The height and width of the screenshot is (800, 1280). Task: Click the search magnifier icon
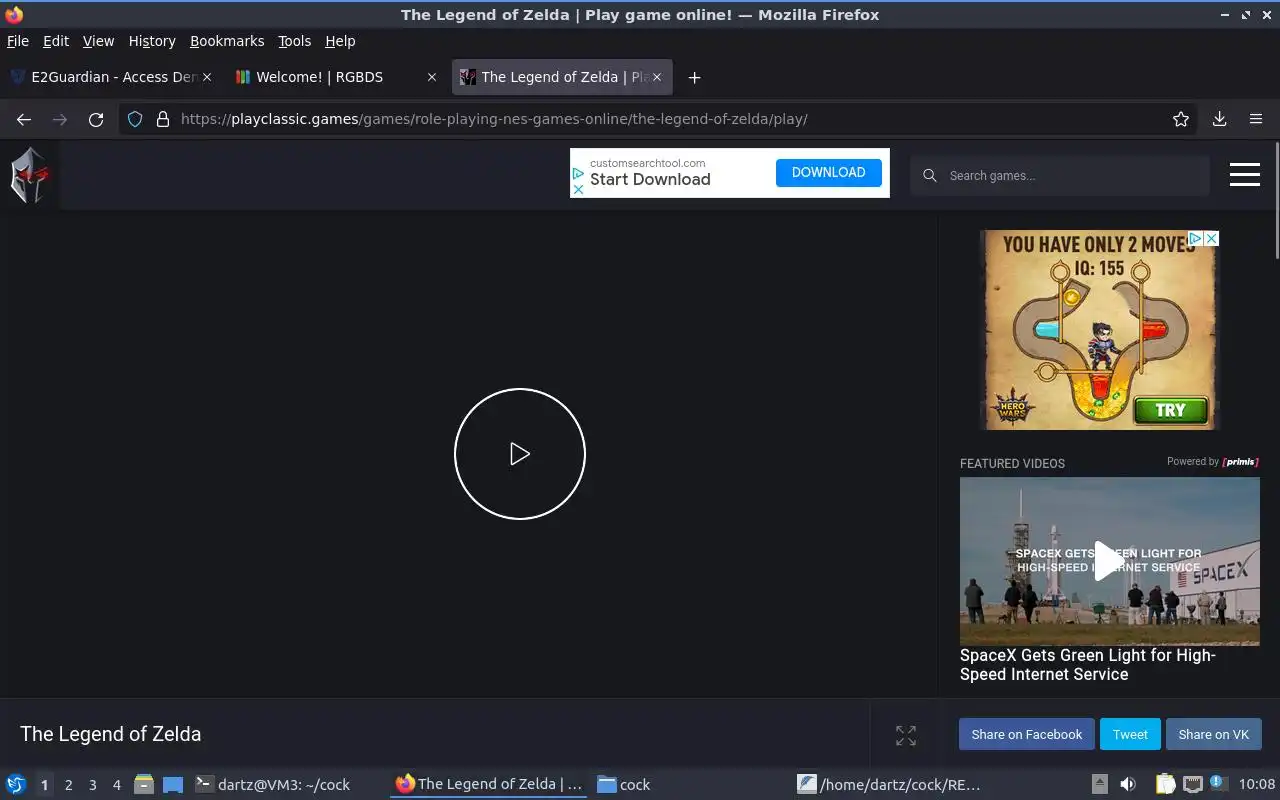point(929,175)
